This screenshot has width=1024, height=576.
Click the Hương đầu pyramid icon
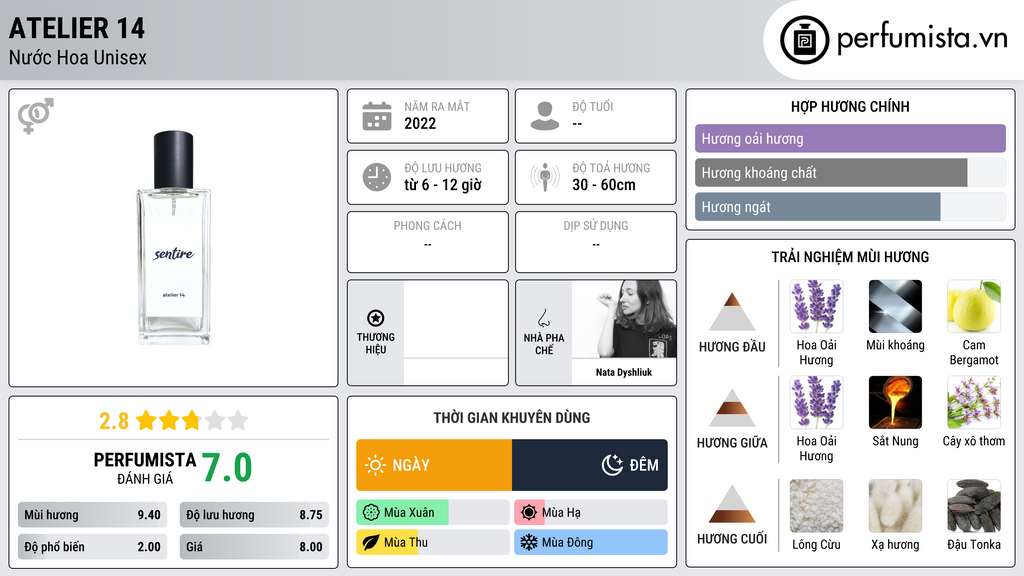pyautogui.click(x=732, y=312)
